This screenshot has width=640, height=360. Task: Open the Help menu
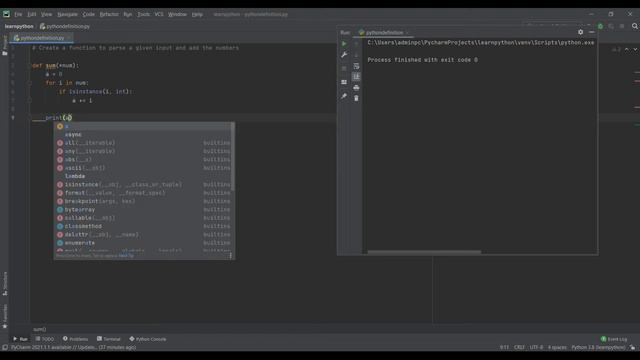click(197, 14)
